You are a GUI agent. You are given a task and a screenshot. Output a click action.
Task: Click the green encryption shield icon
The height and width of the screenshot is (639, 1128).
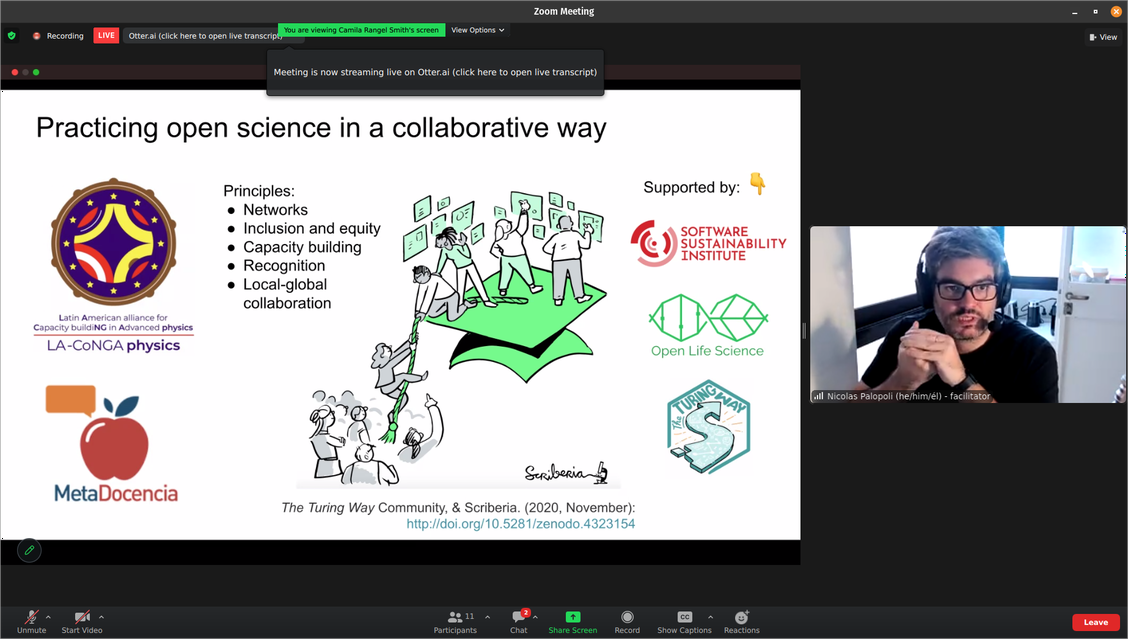pyautogui.click(x=12, y=35)
